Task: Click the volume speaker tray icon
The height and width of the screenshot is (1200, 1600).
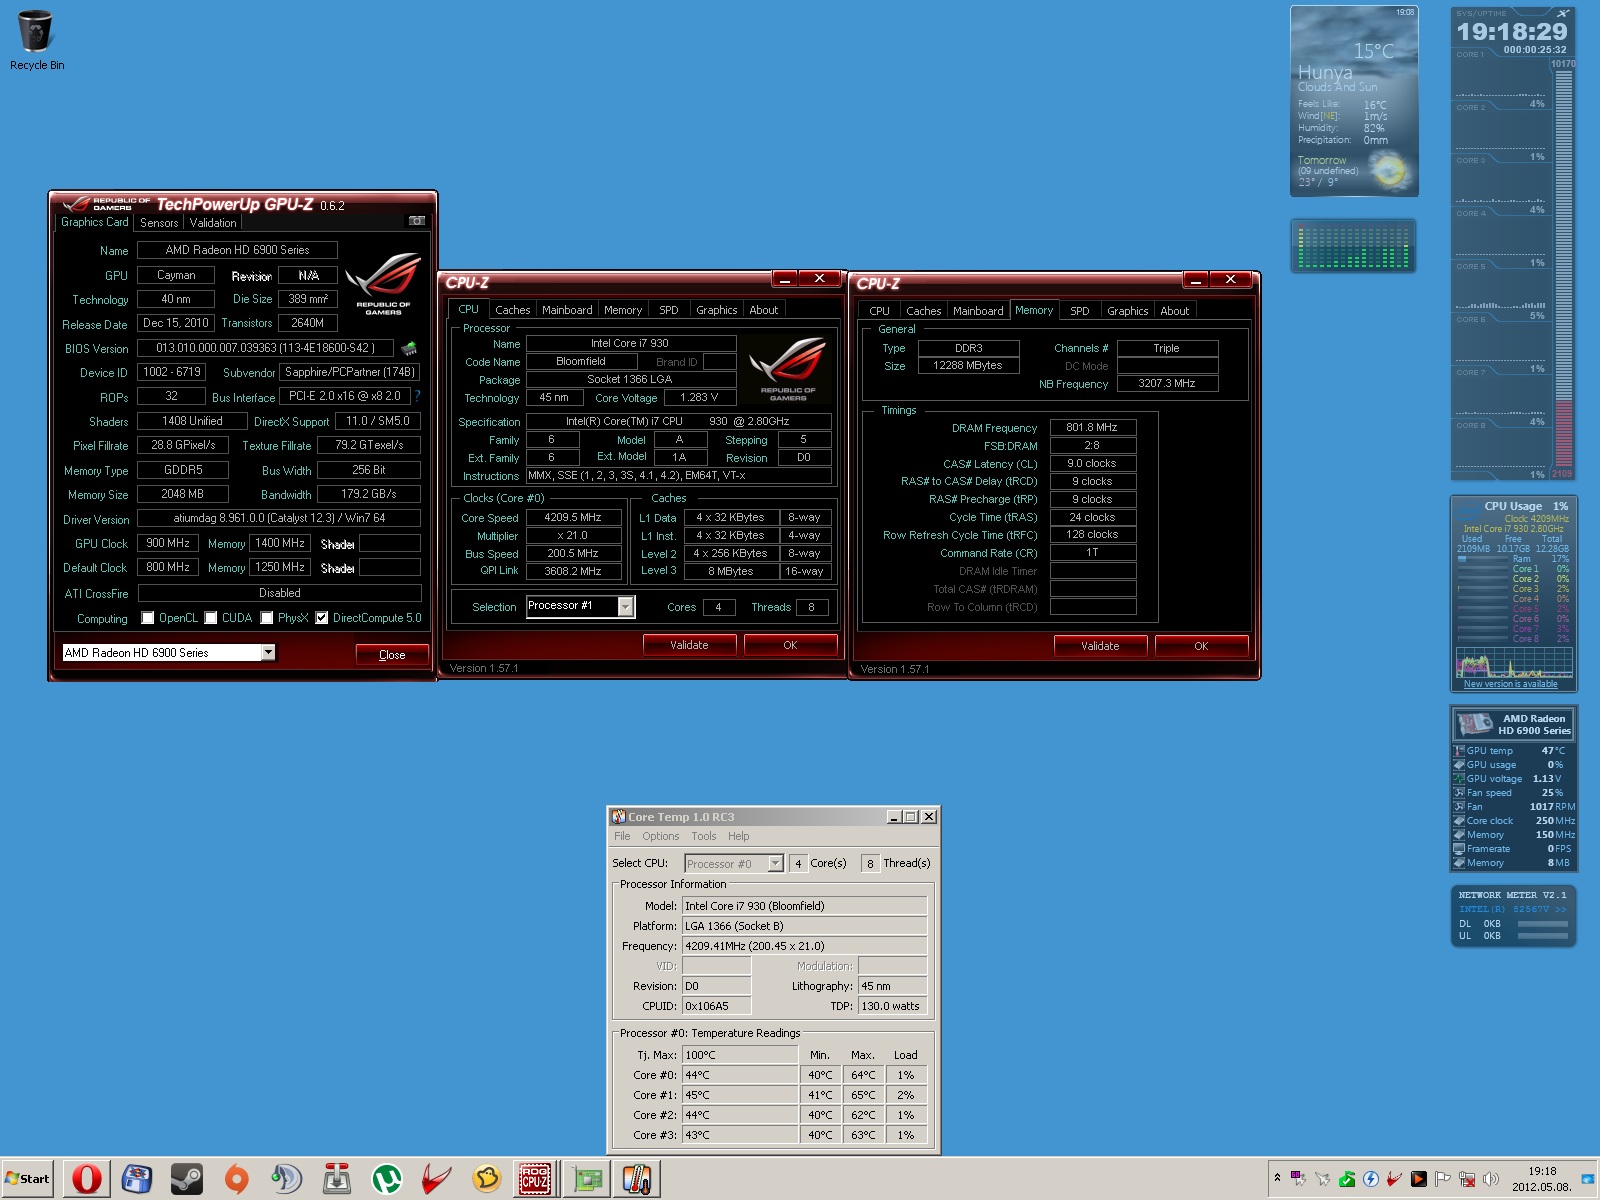Action: pos(1491,1179)
